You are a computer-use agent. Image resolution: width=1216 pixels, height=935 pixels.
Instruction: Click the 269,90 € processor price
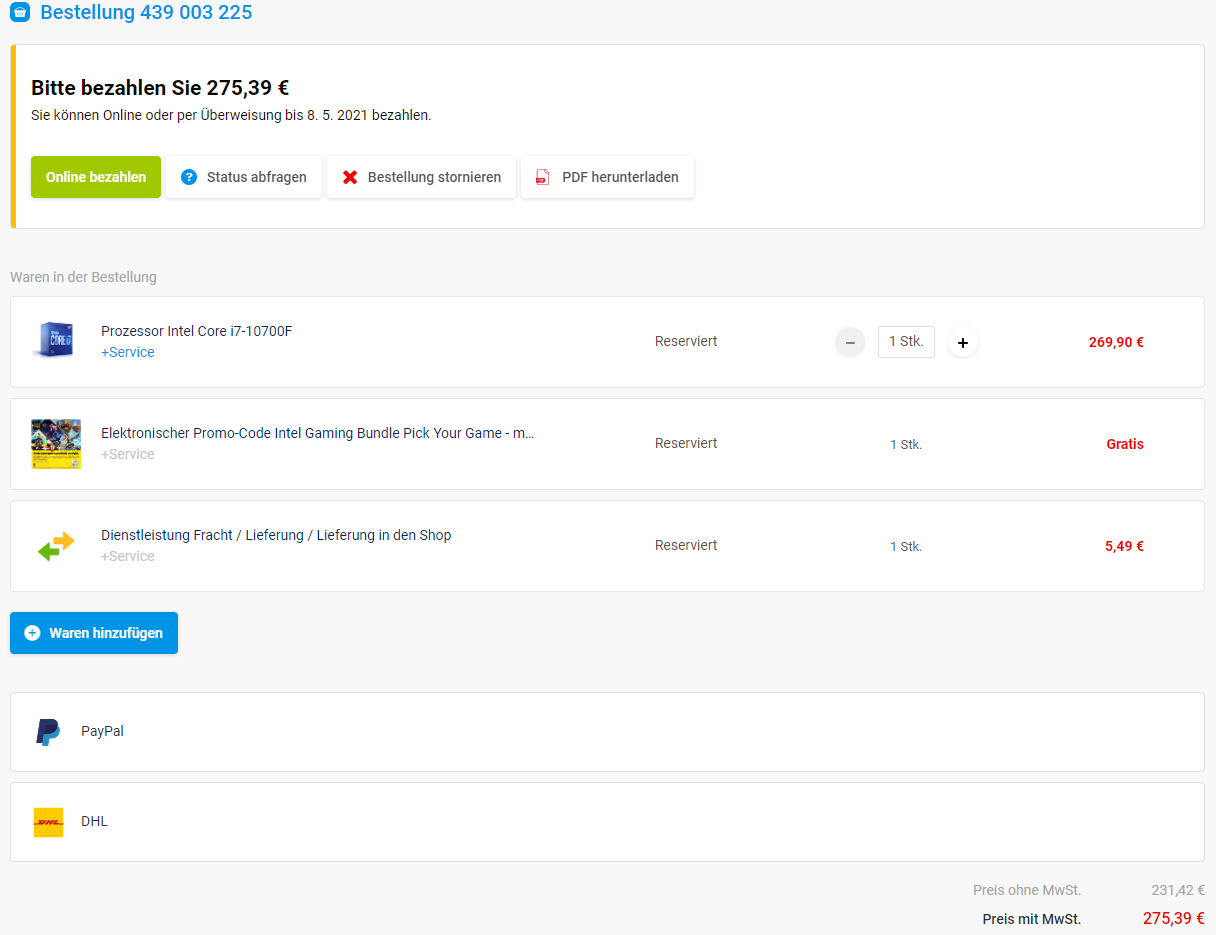[1116, 342]
